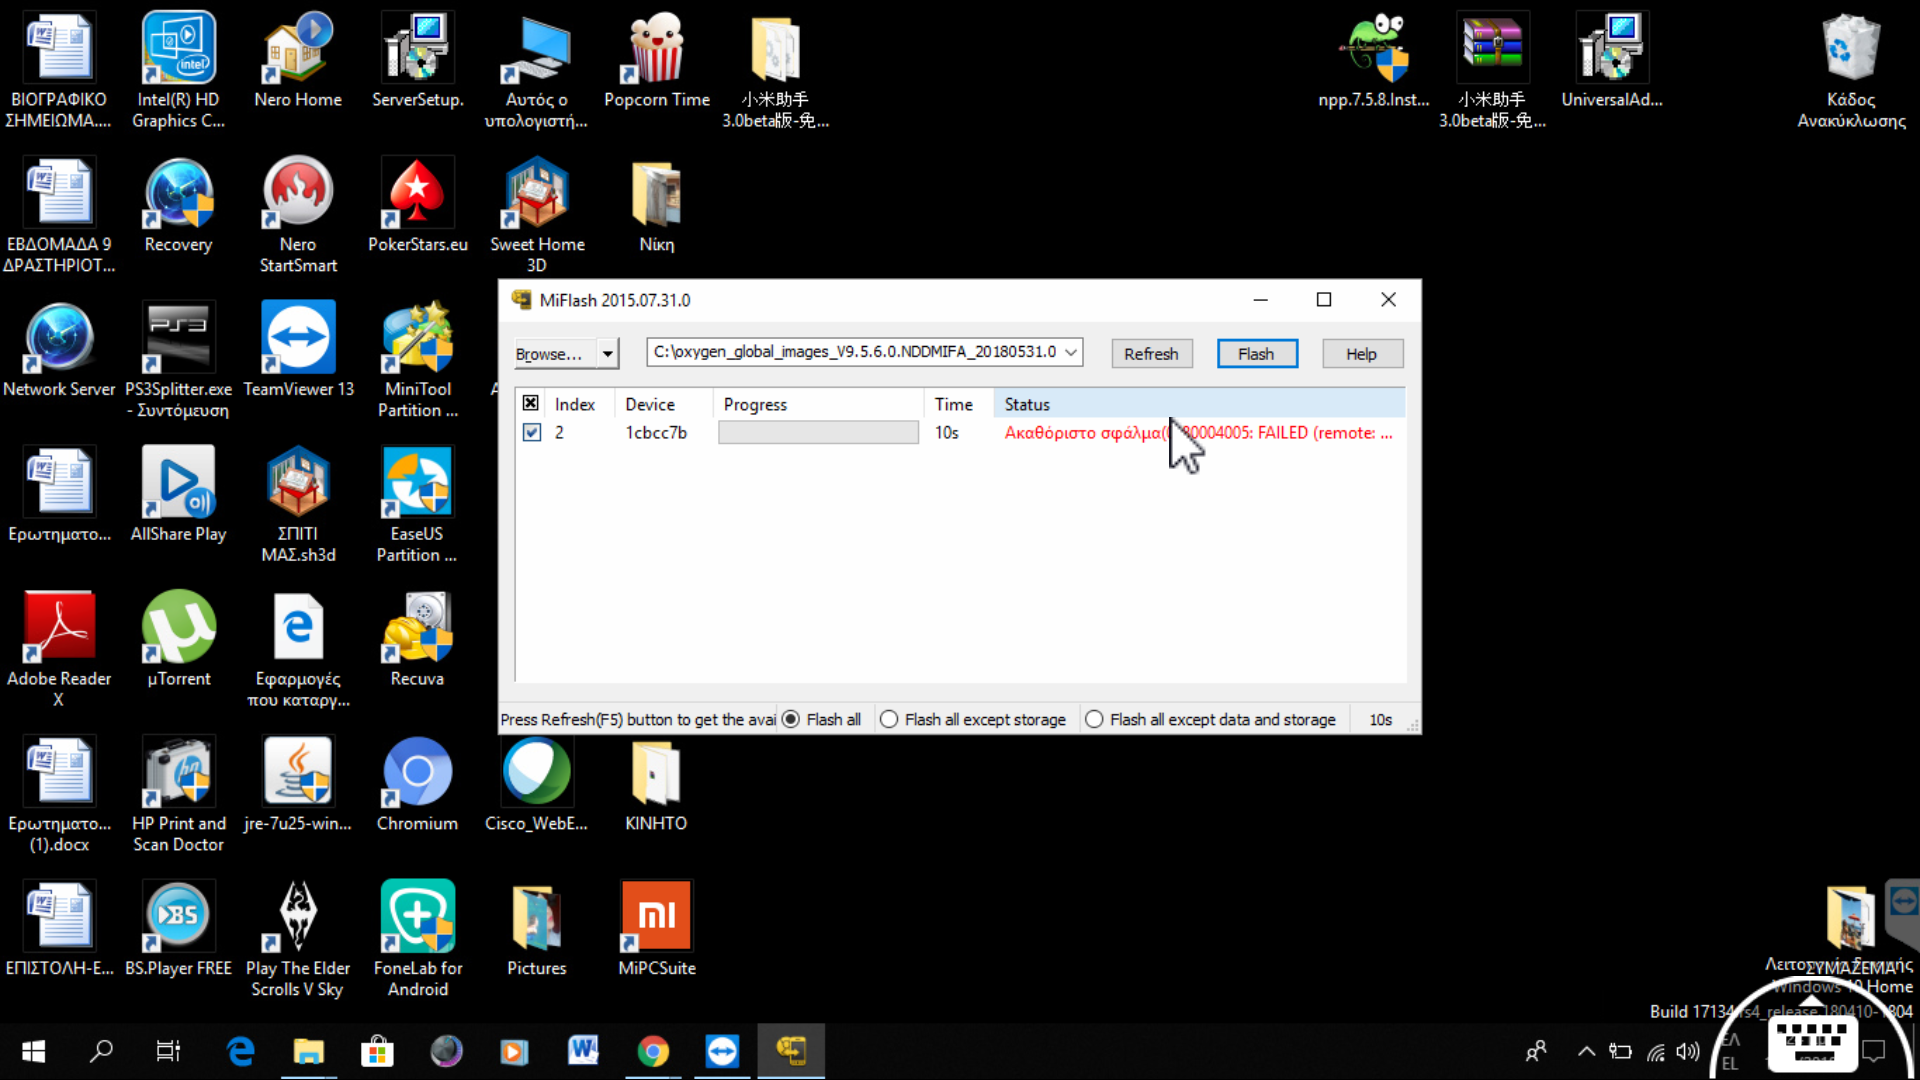
Task: Uncheck device row 2 checkbox
Action: pyautogui.click(x=532, y=432)
